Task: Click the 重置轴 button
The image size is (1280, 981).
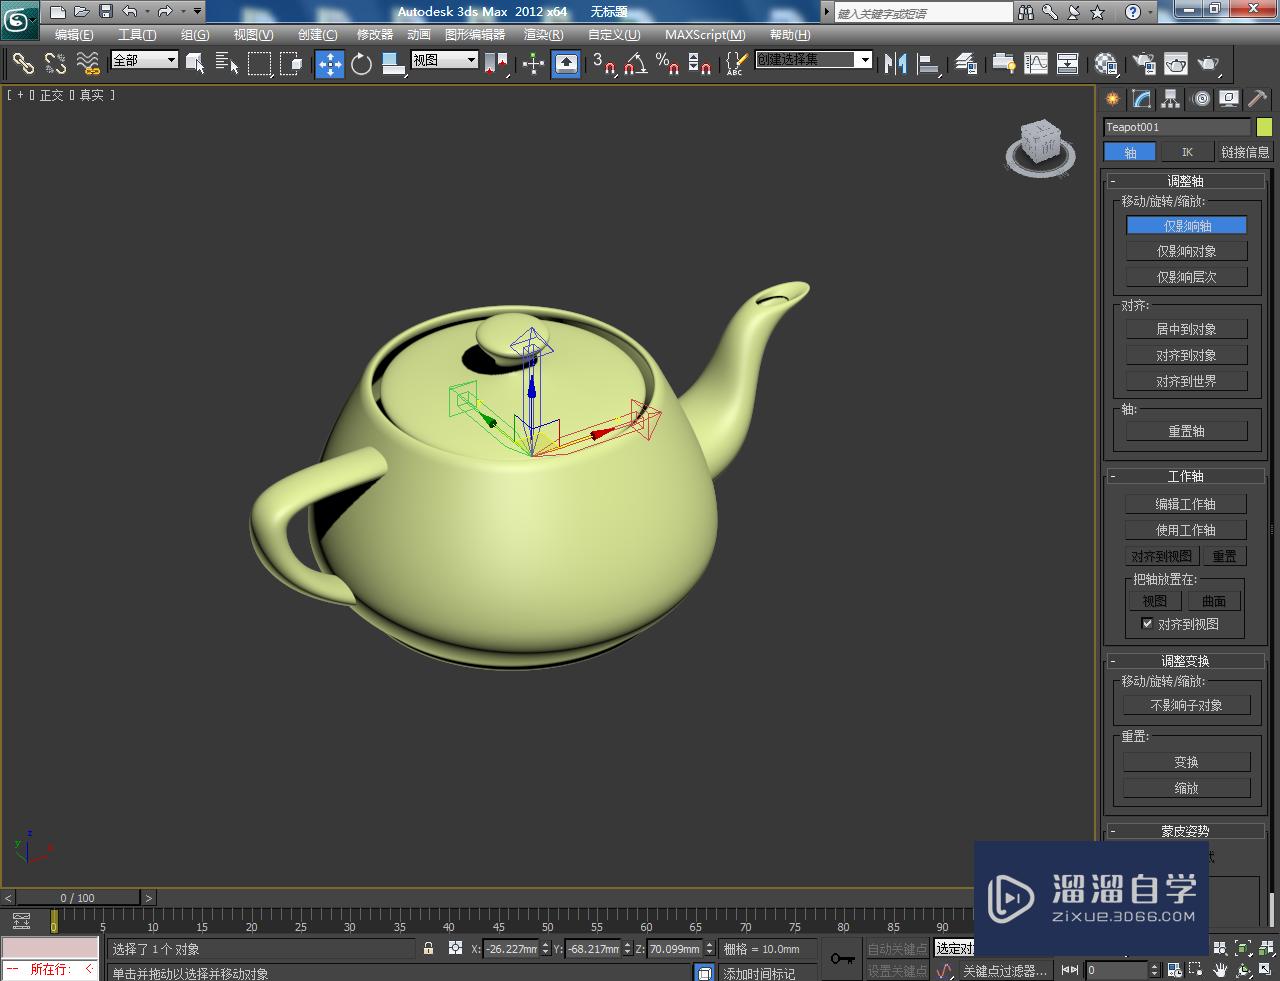Action: (1187, 431)
